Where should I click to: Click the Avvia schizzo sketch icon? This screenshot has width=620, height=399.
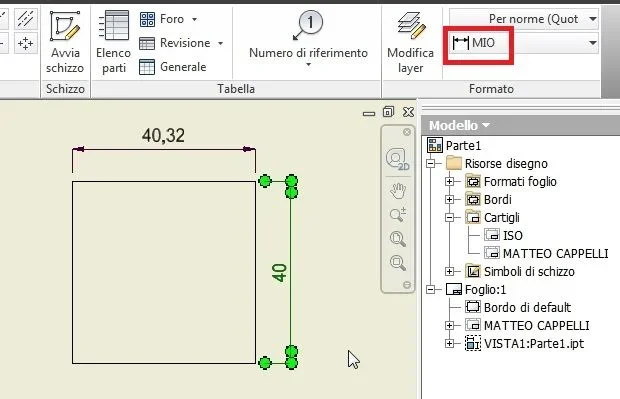65,26
